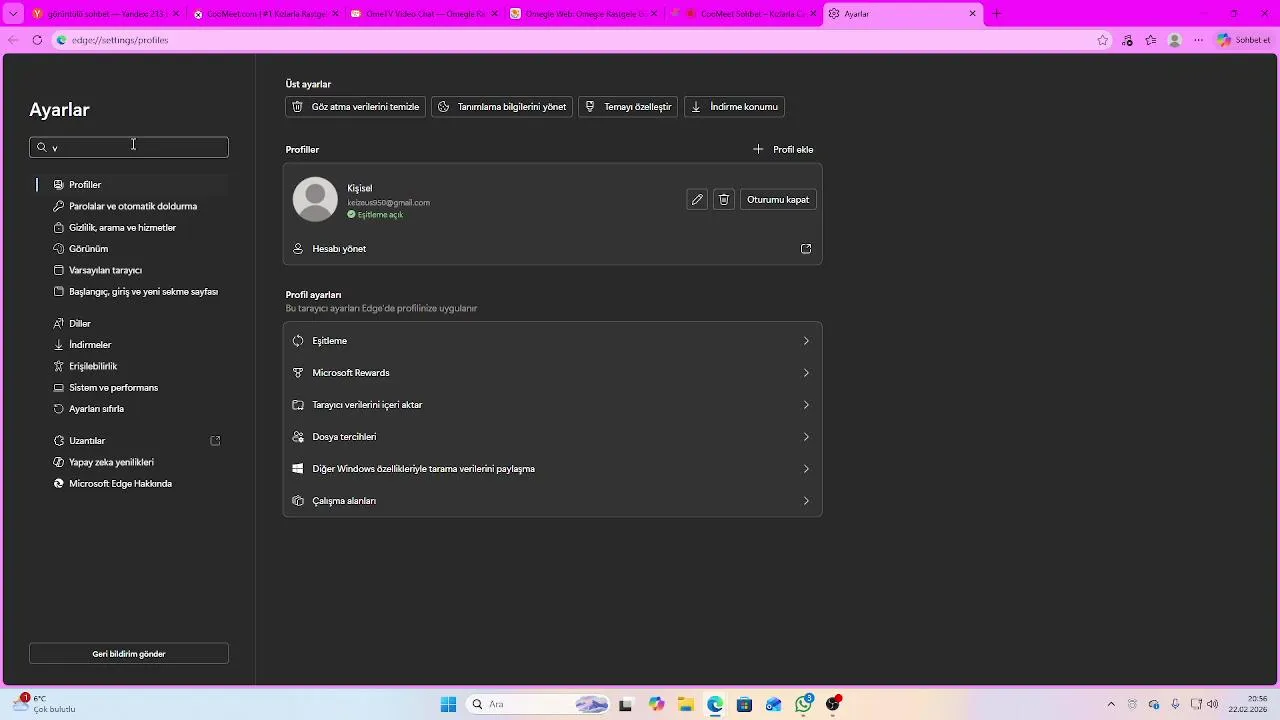The image size is (1280, 720).
Task: Show hidden system tray icons
Action: [x=1111, y=705]
